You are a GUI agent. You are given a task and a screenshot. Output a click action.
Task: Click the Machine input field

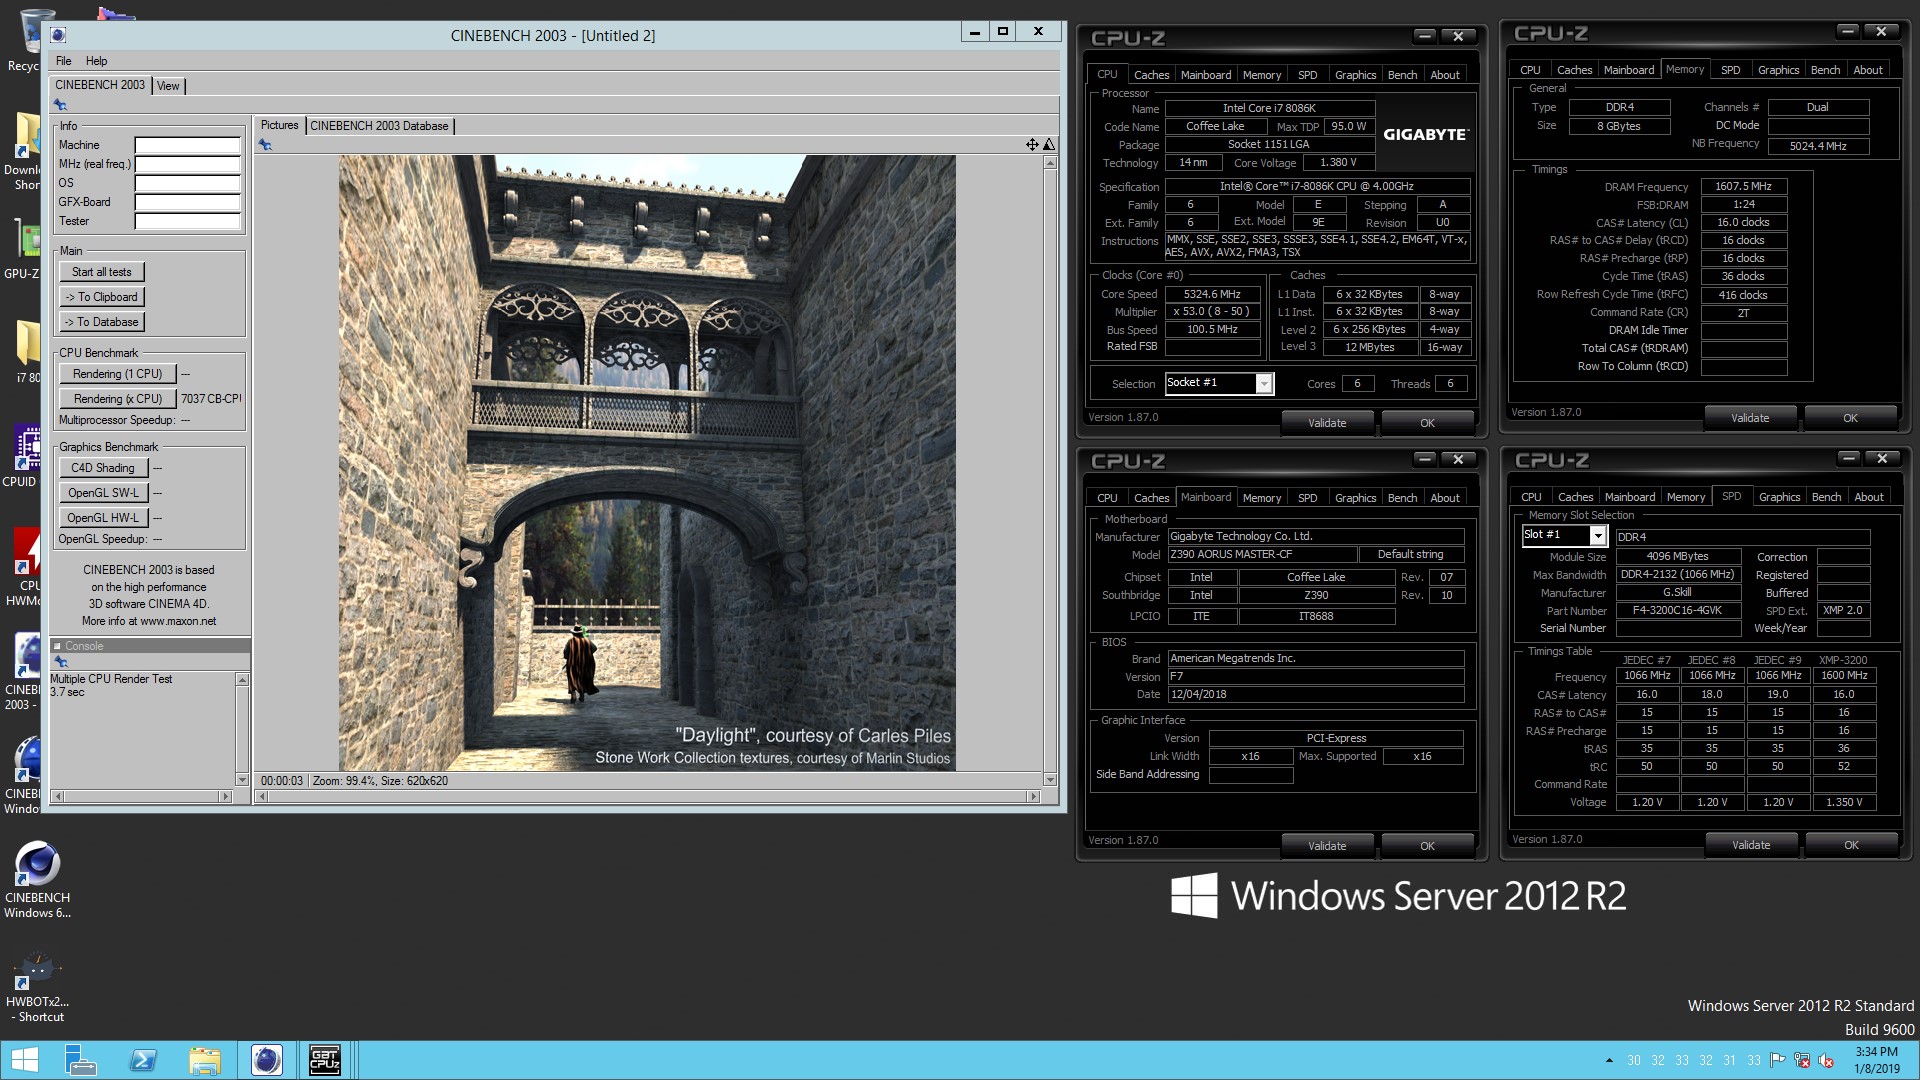point(188,145)
